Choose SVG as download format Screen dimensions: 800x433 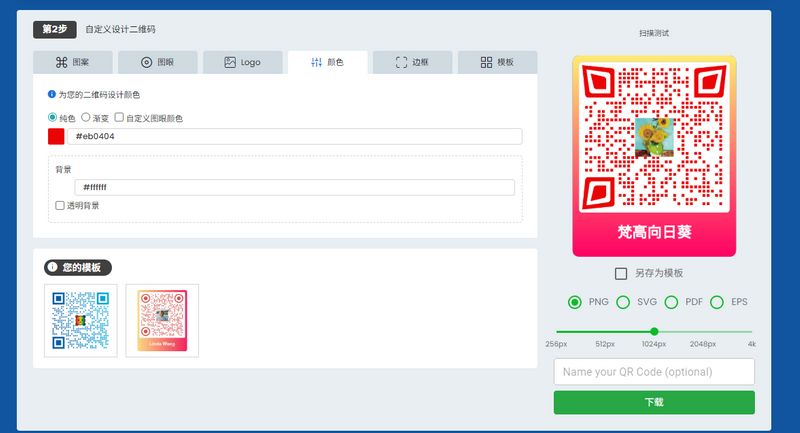[x=623, y=302]
